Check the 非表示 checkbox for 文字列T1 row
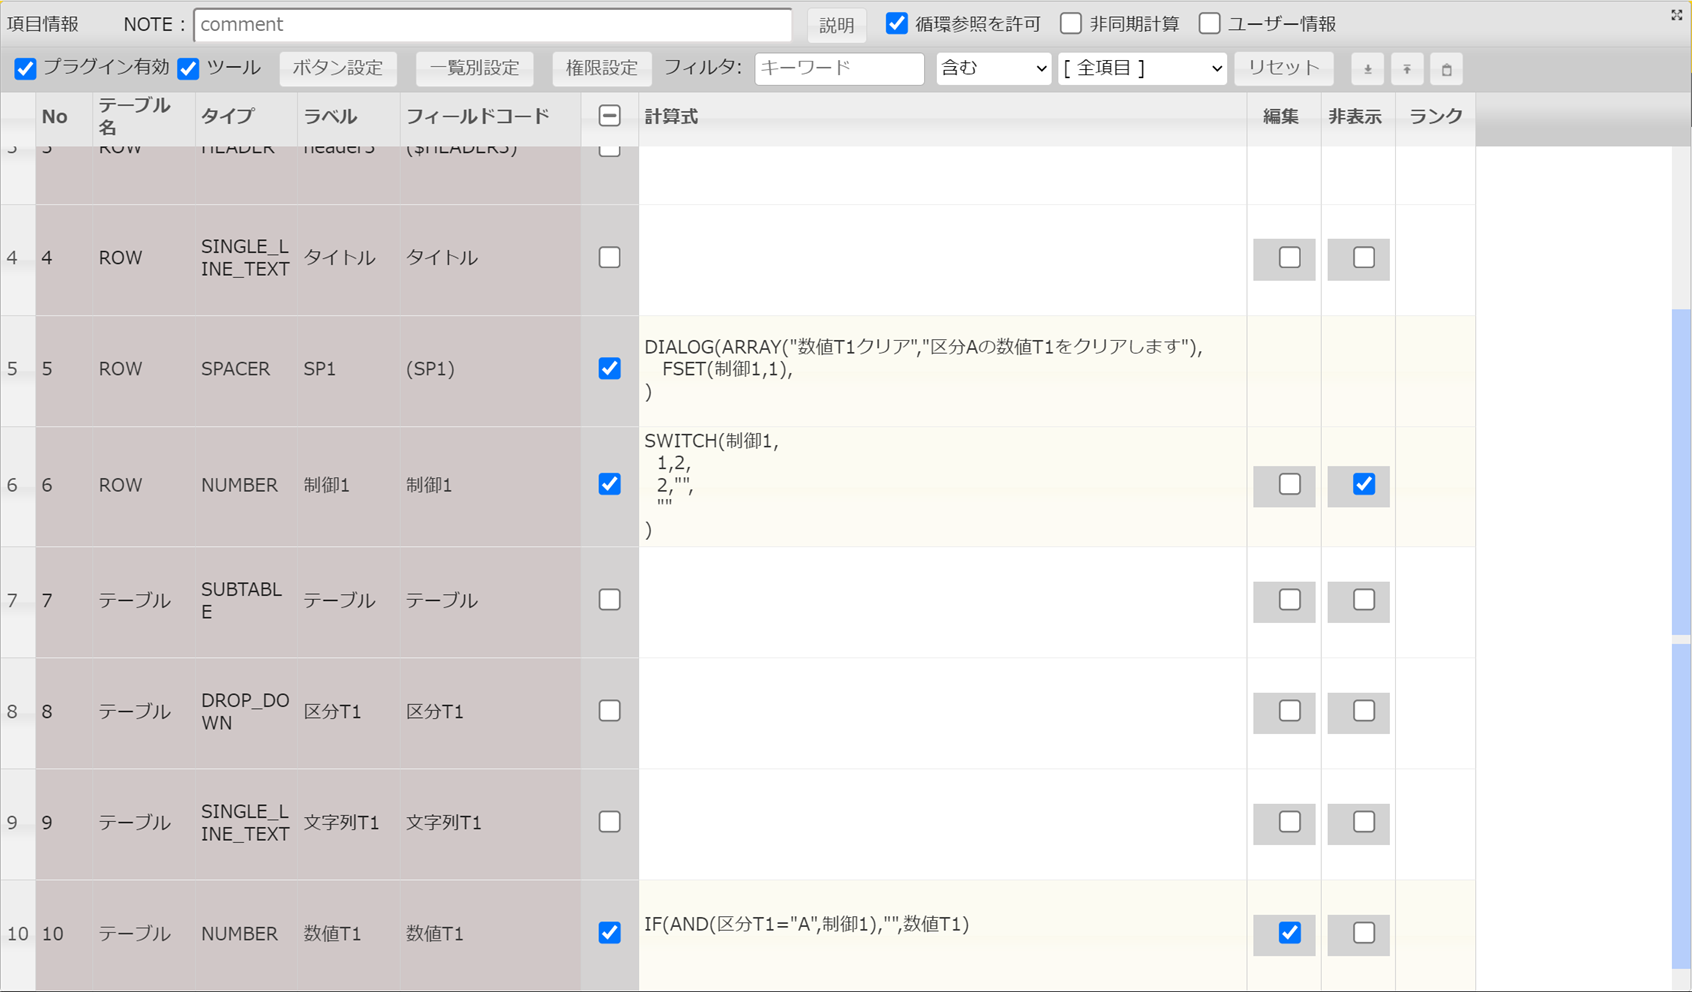This screenshot has height=992, width=1692. 1363,822
